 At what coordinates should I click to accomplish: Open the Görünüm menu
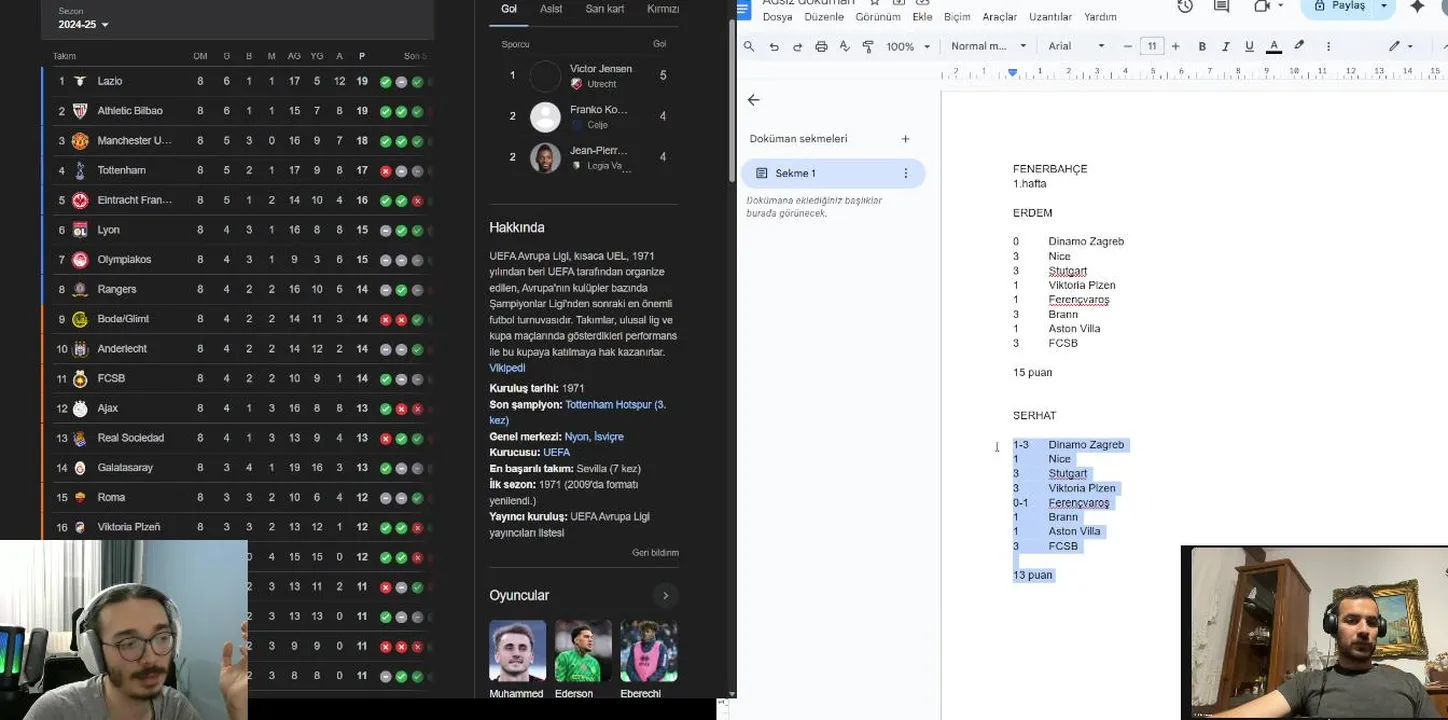878,17
